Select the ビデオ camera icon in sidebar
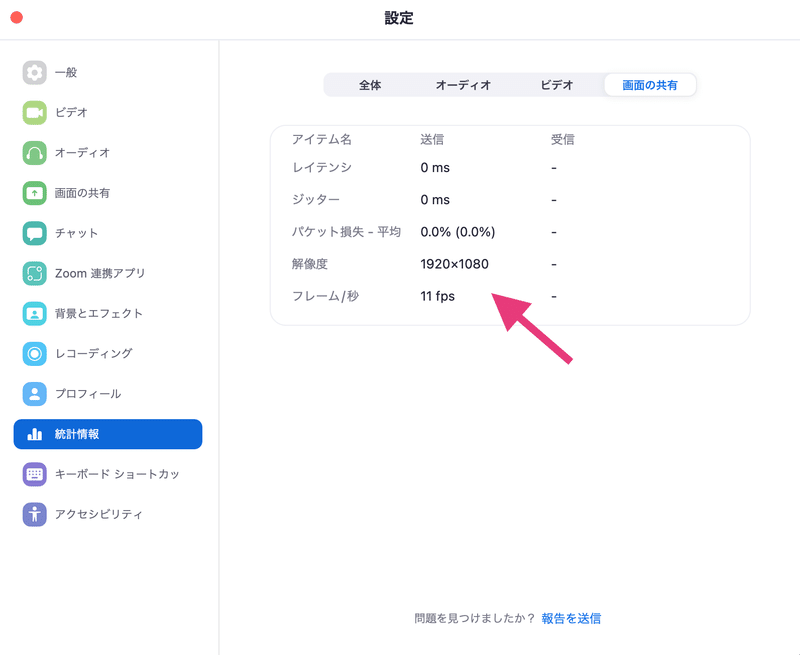Viewport: 800px width, 655px height. (x=34, y=113)
